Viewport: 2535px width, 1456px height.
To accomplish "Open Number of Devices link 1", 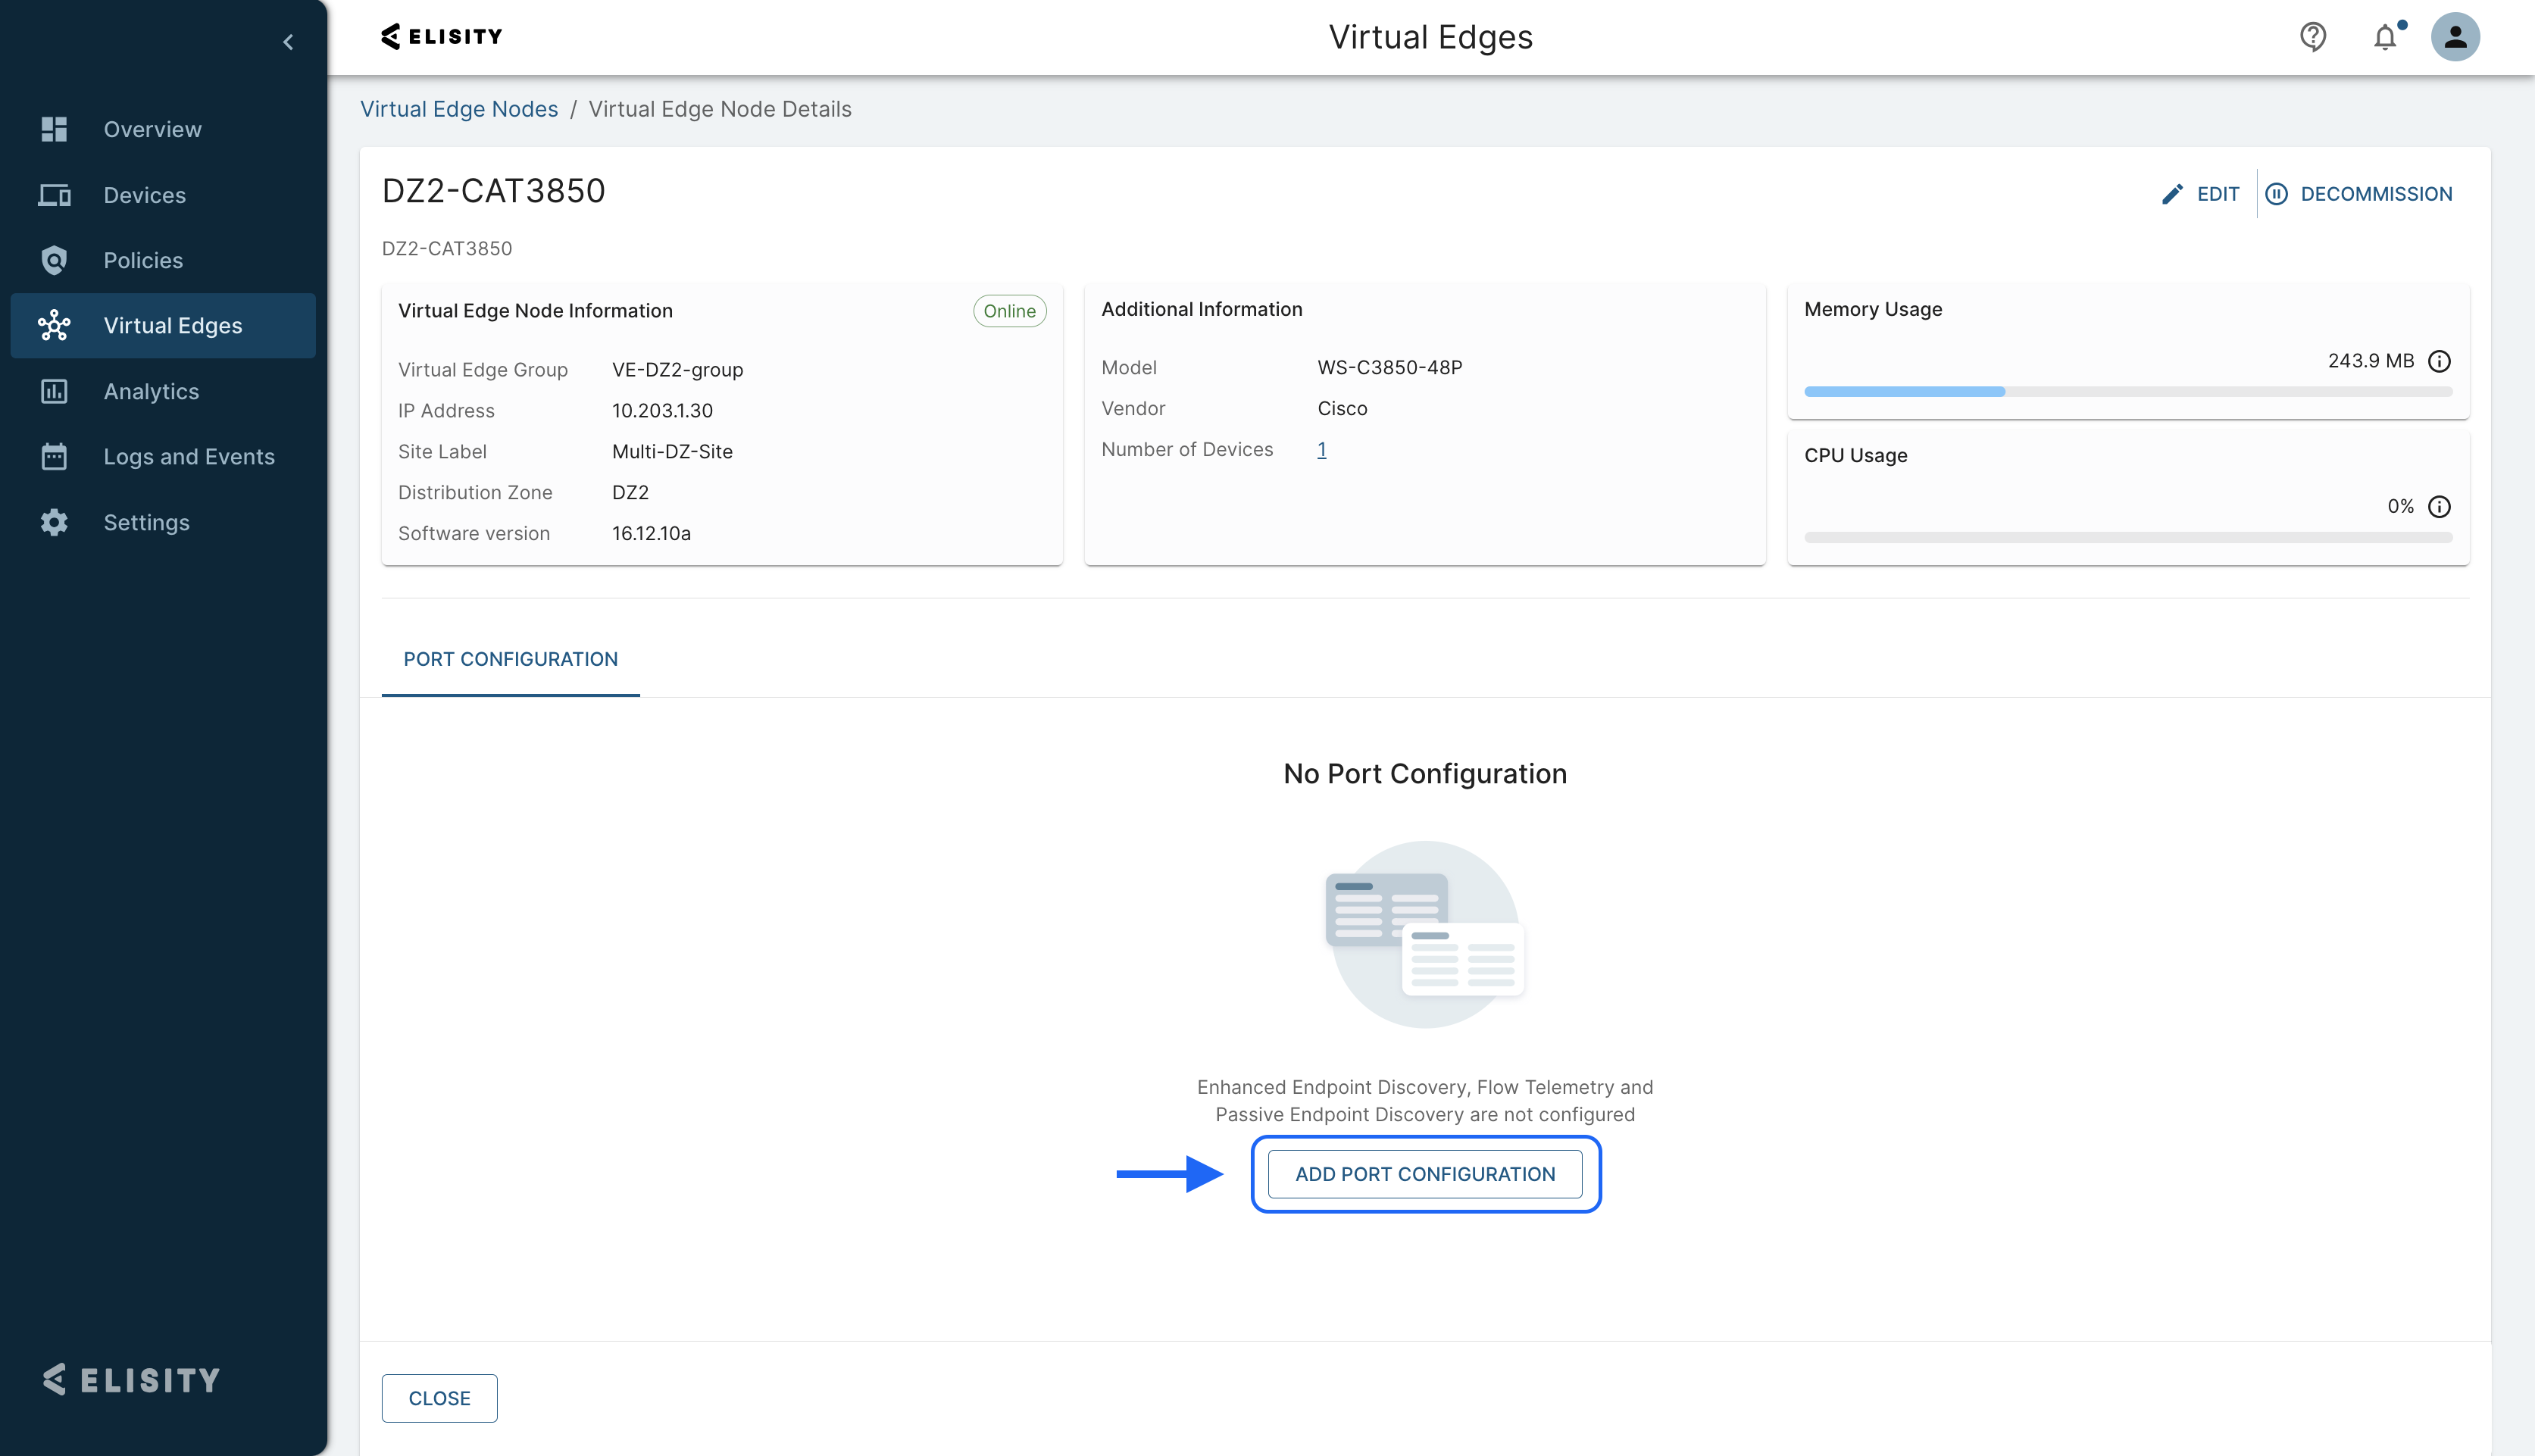I will coord(1321,450).
